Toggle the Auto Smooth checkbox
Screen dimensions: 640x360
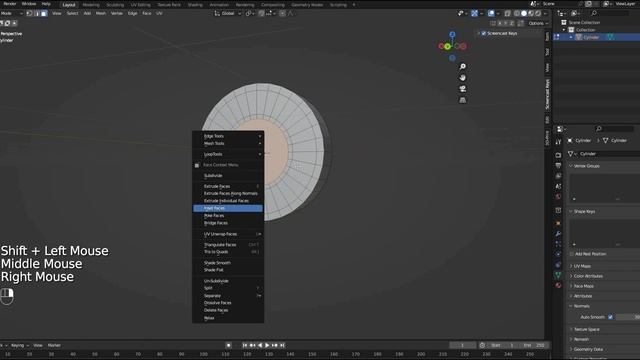point(611,317)
